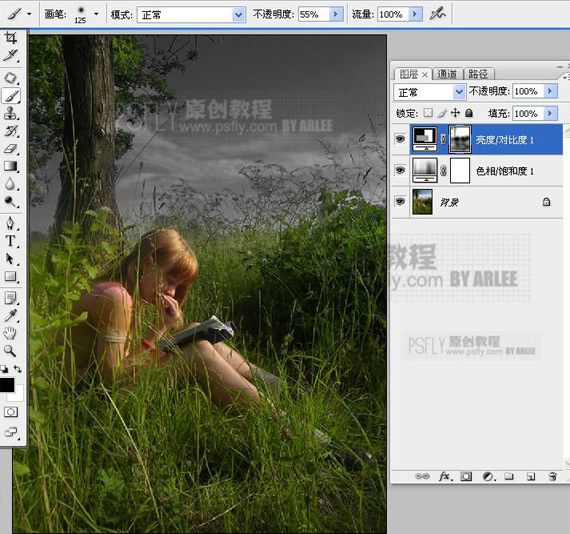Select the Blur tool

coord(11,184)
